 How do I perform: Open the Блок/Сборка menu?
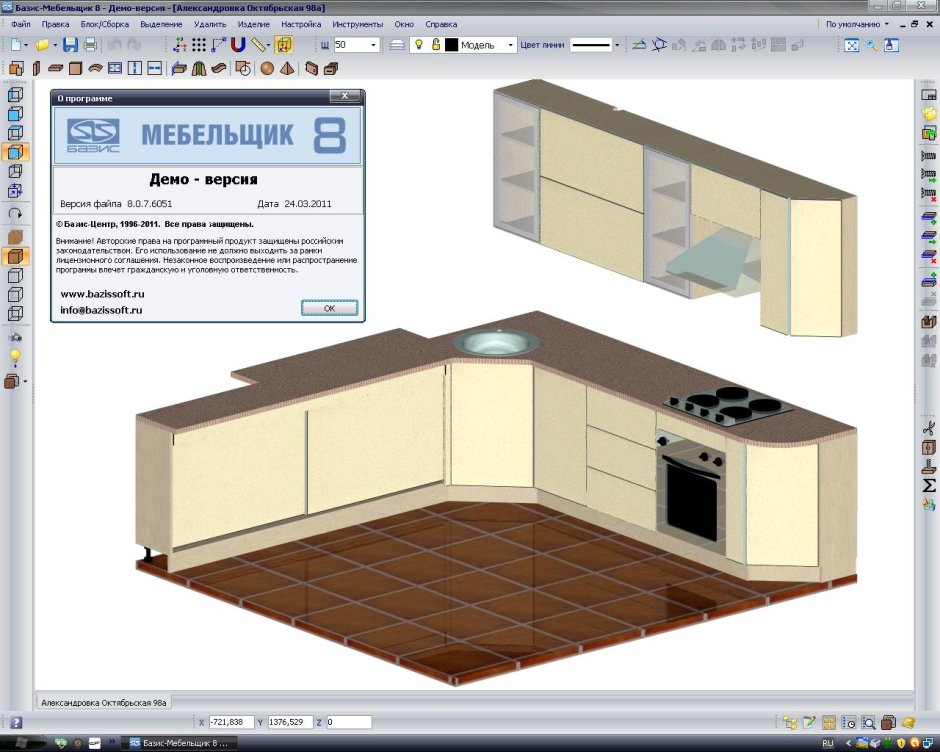(x=105, y=25)
